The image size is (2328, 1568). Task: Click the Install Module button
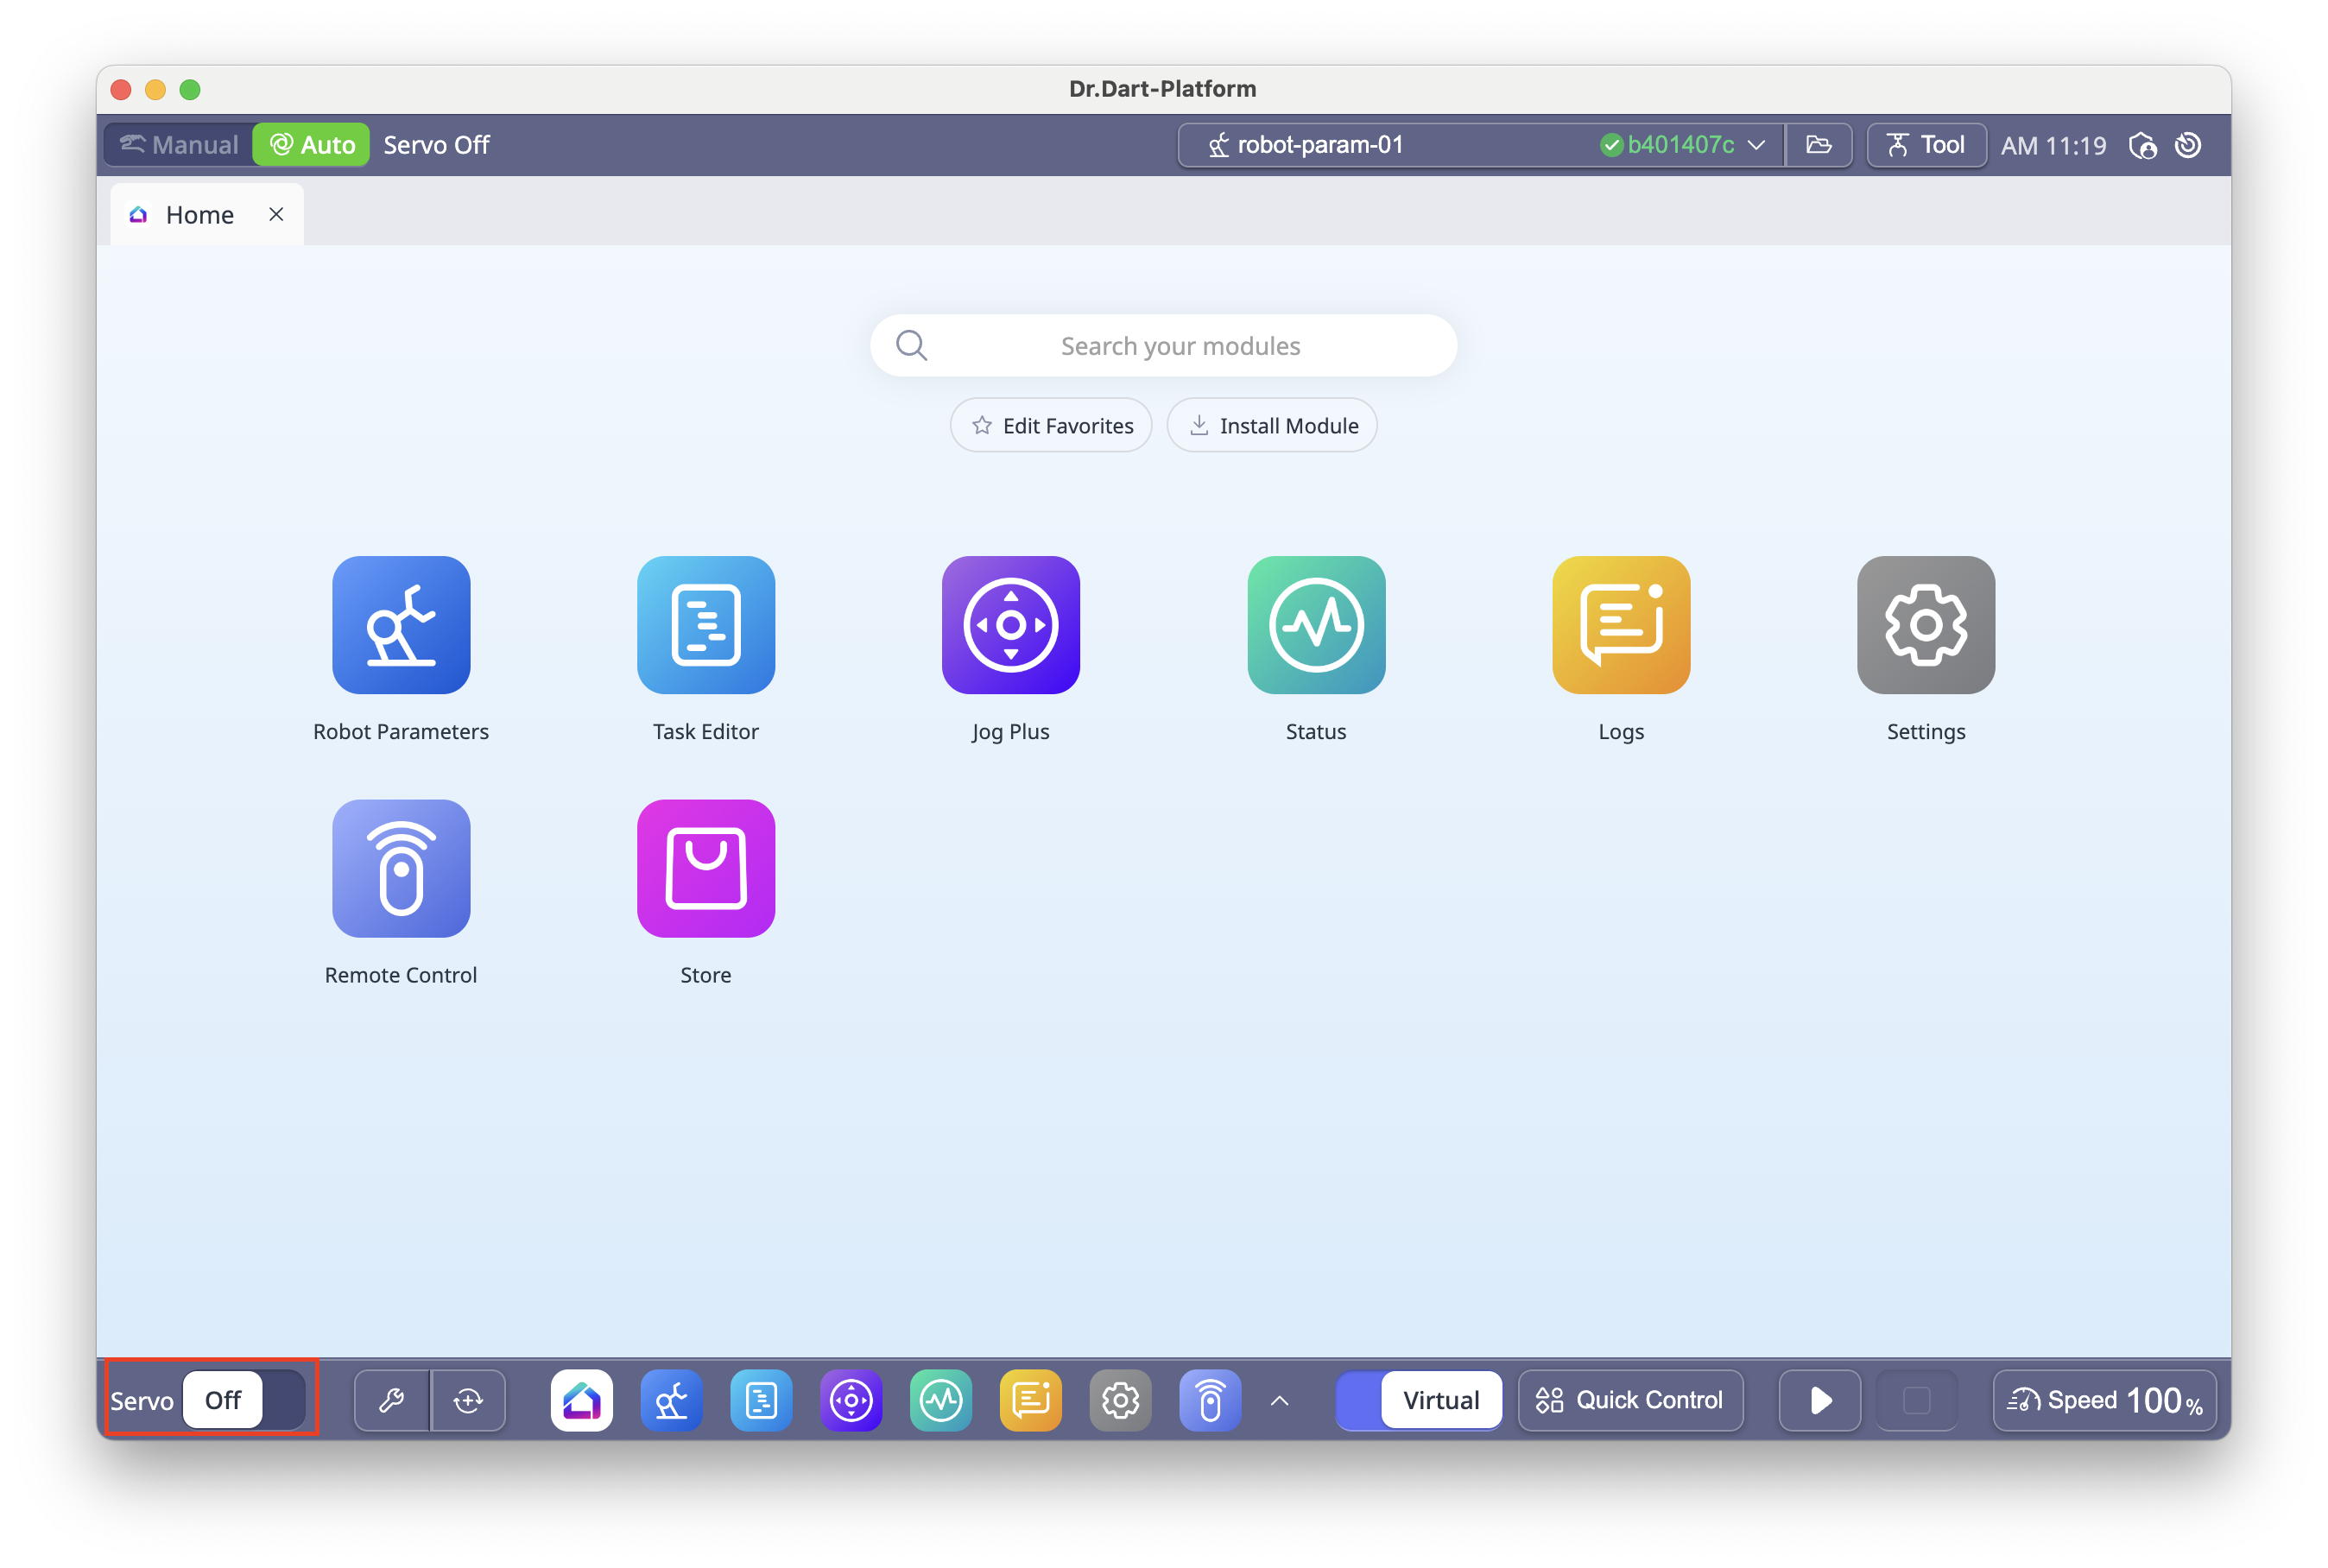pos(1272,426)
